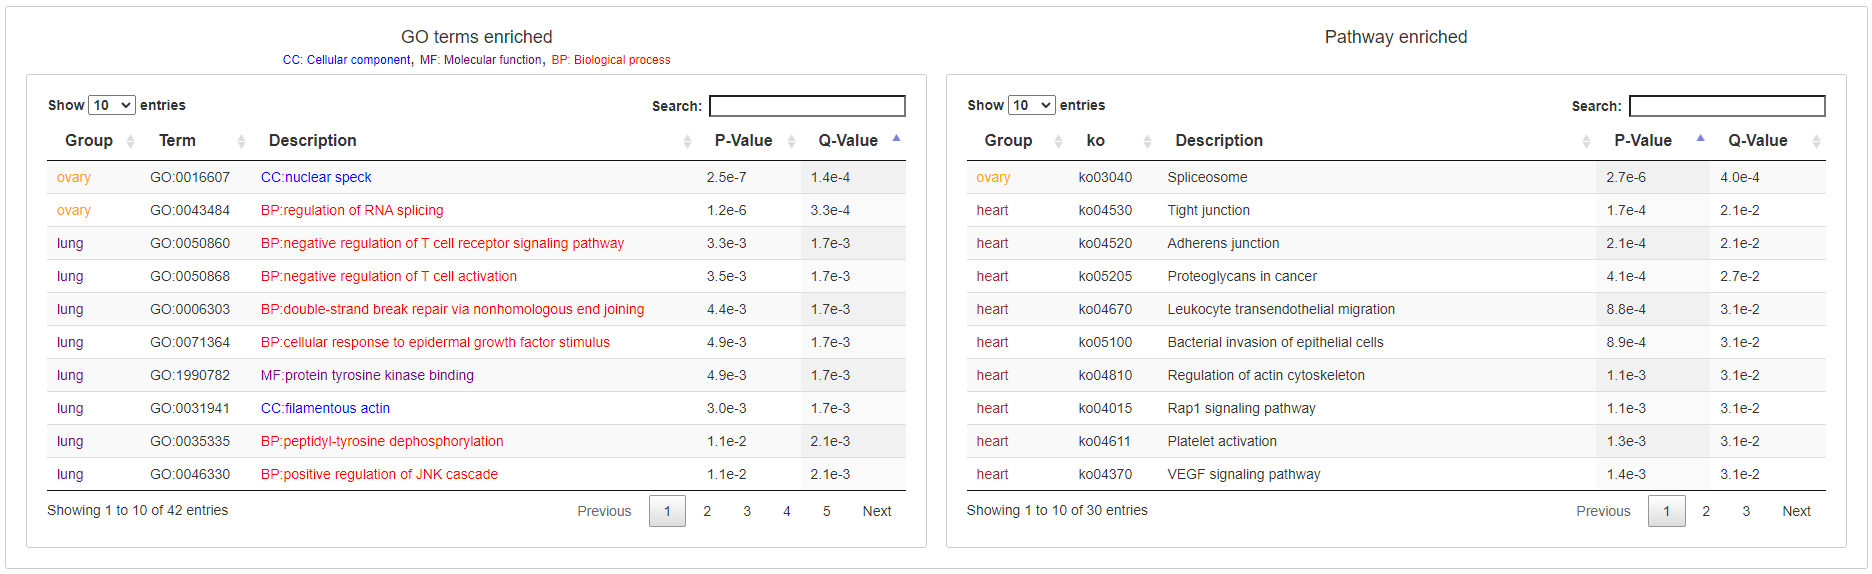Sort GO terms by Description column
1872x574 pixels.
click(x=474, y=141)
